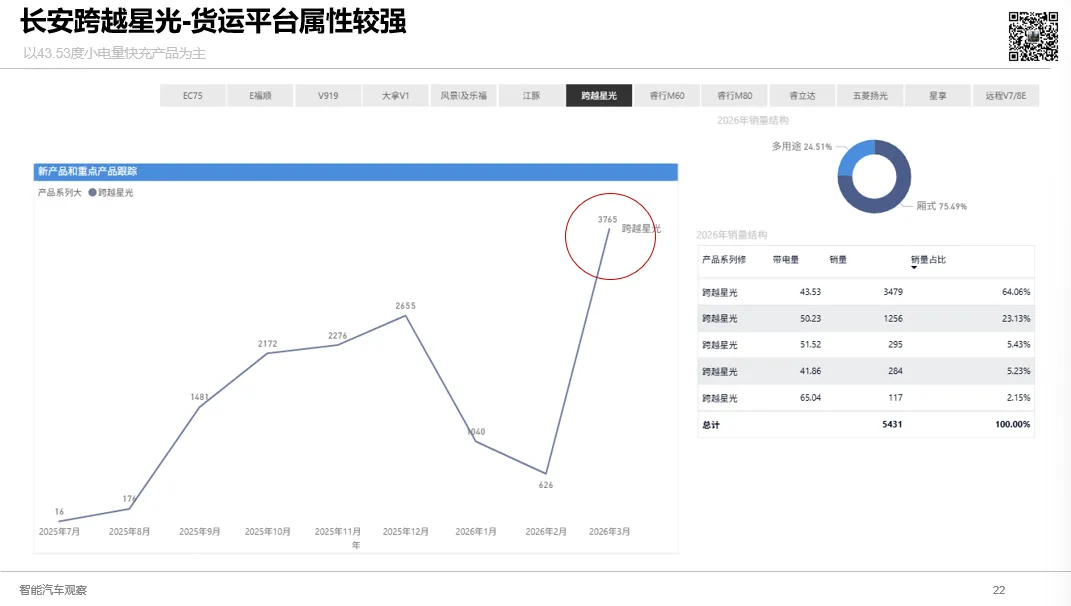The image size is (1071, 606).
Task: Click the 远程V7/8E button
Action: click(1006, 94)
